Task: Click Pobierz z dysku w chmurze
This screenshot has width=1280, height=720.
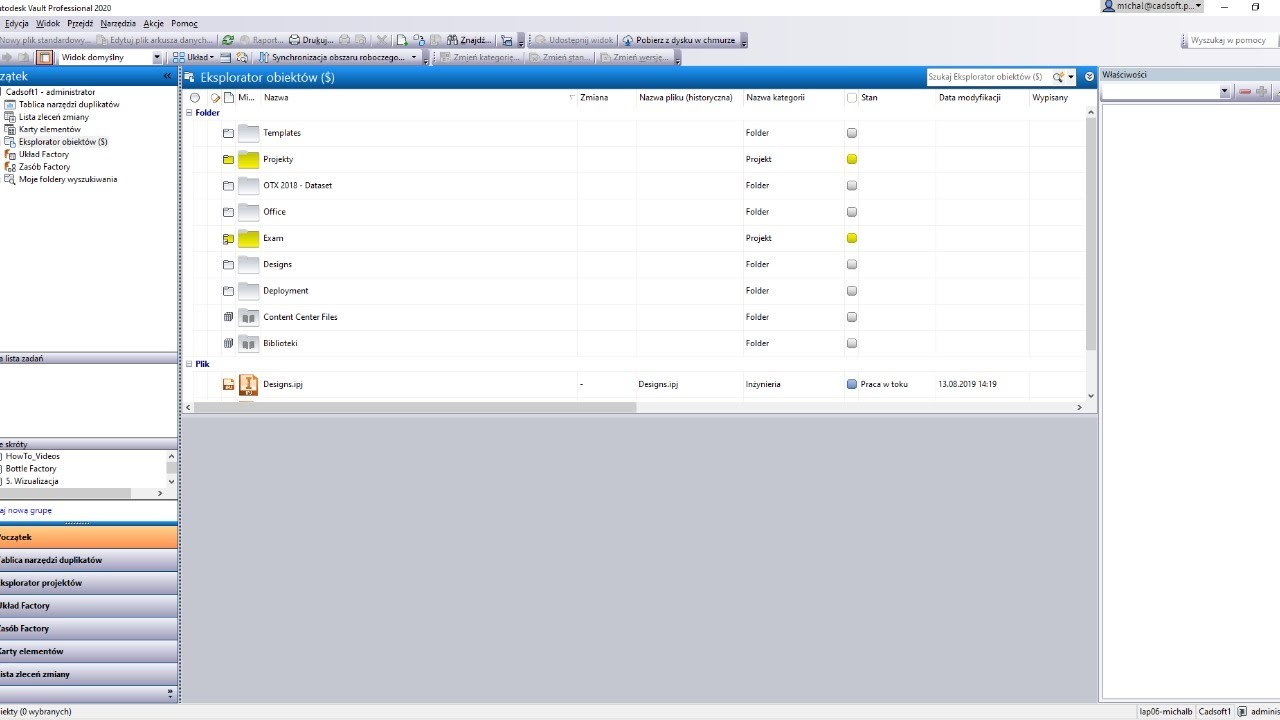Action: [679, 40]
